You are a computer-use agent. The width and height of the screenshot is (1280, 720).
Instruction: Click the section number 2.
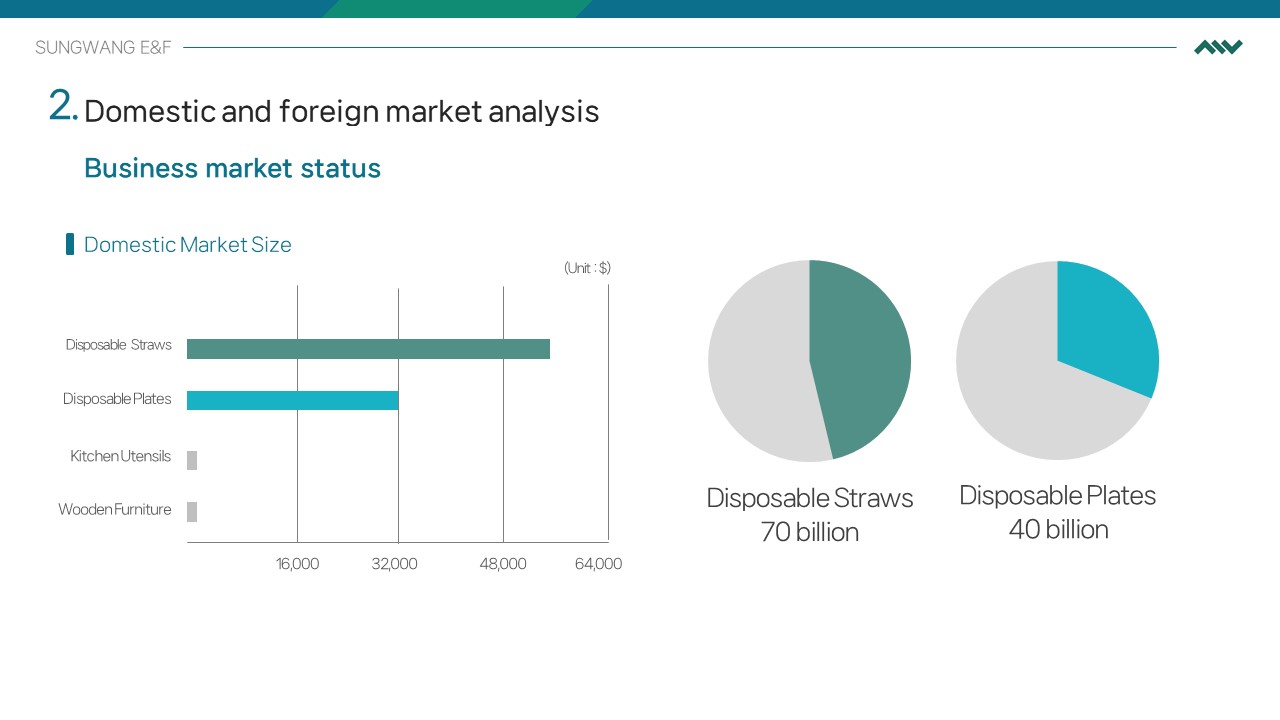[63, 106]
